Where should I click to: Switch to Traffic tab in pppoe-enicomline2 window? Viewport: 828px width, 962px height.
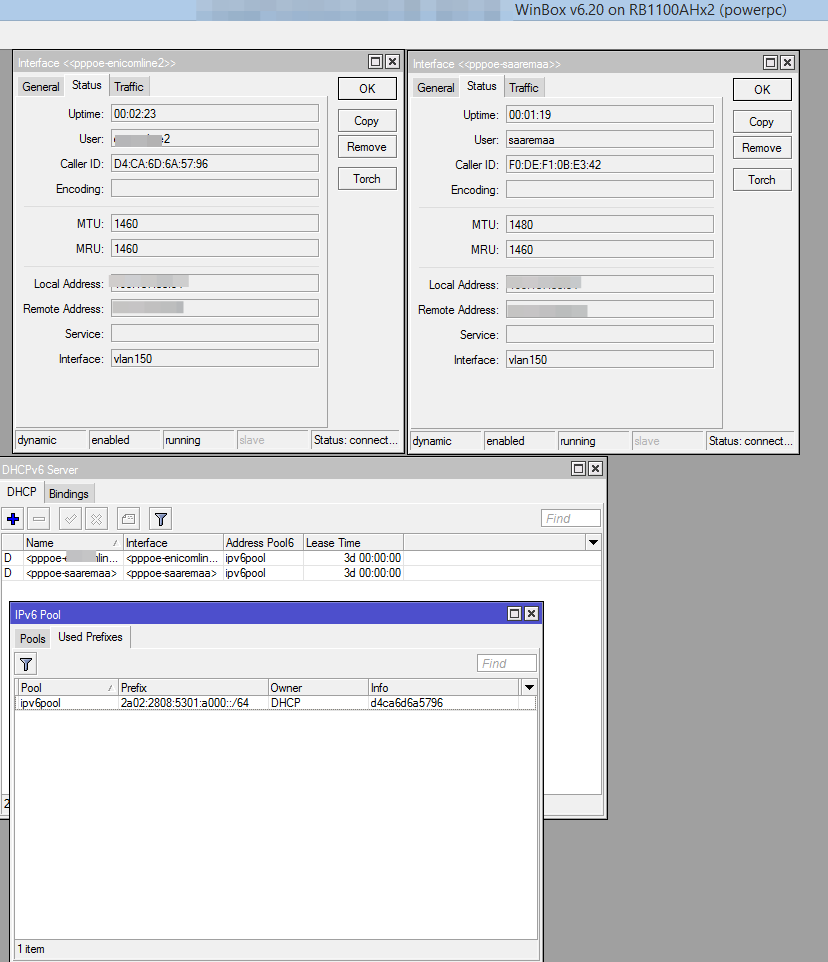click(x=129, y=87)
